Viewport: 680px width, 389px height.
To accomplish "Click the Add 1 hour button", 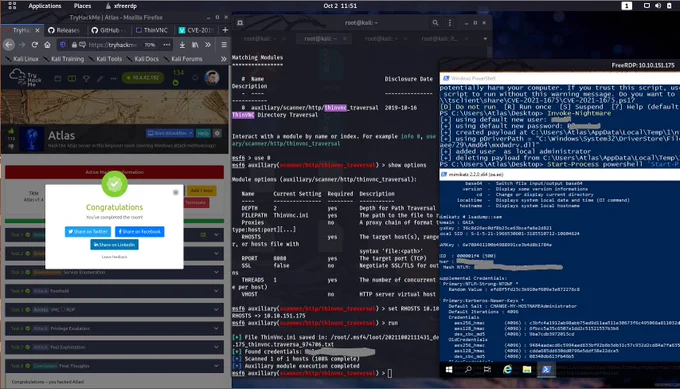I will (x=202, y=190).
